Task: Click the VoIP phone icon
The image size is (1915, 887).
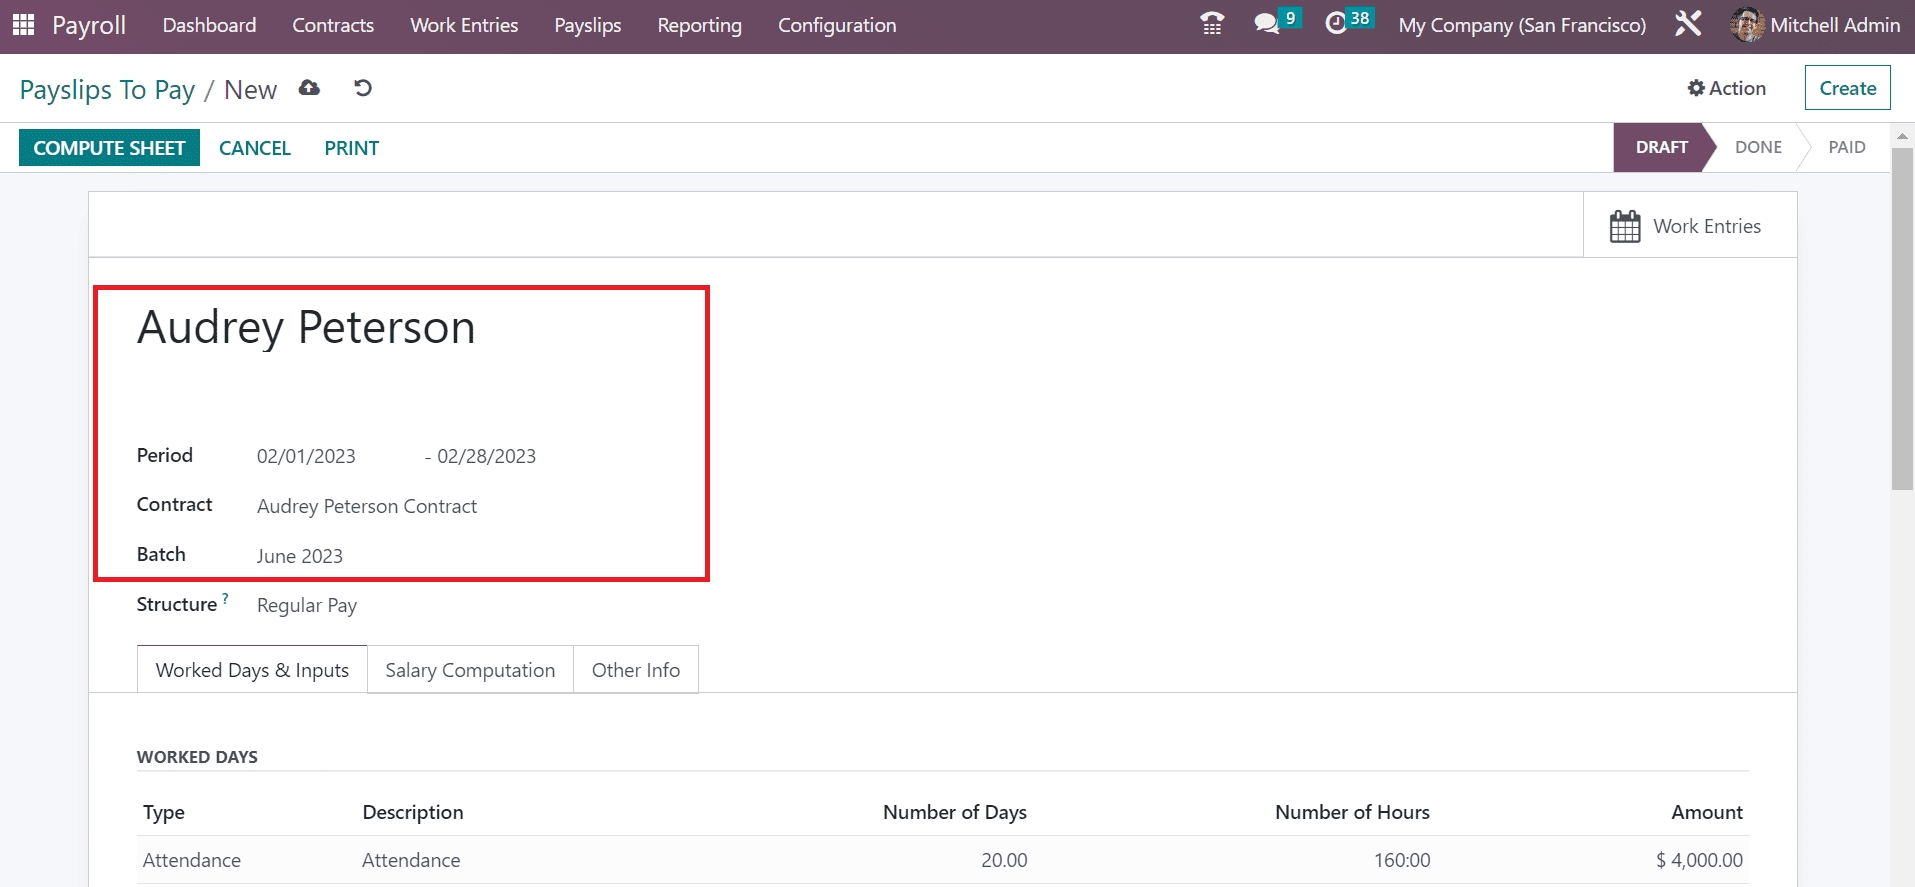Action: (1212, 24)
